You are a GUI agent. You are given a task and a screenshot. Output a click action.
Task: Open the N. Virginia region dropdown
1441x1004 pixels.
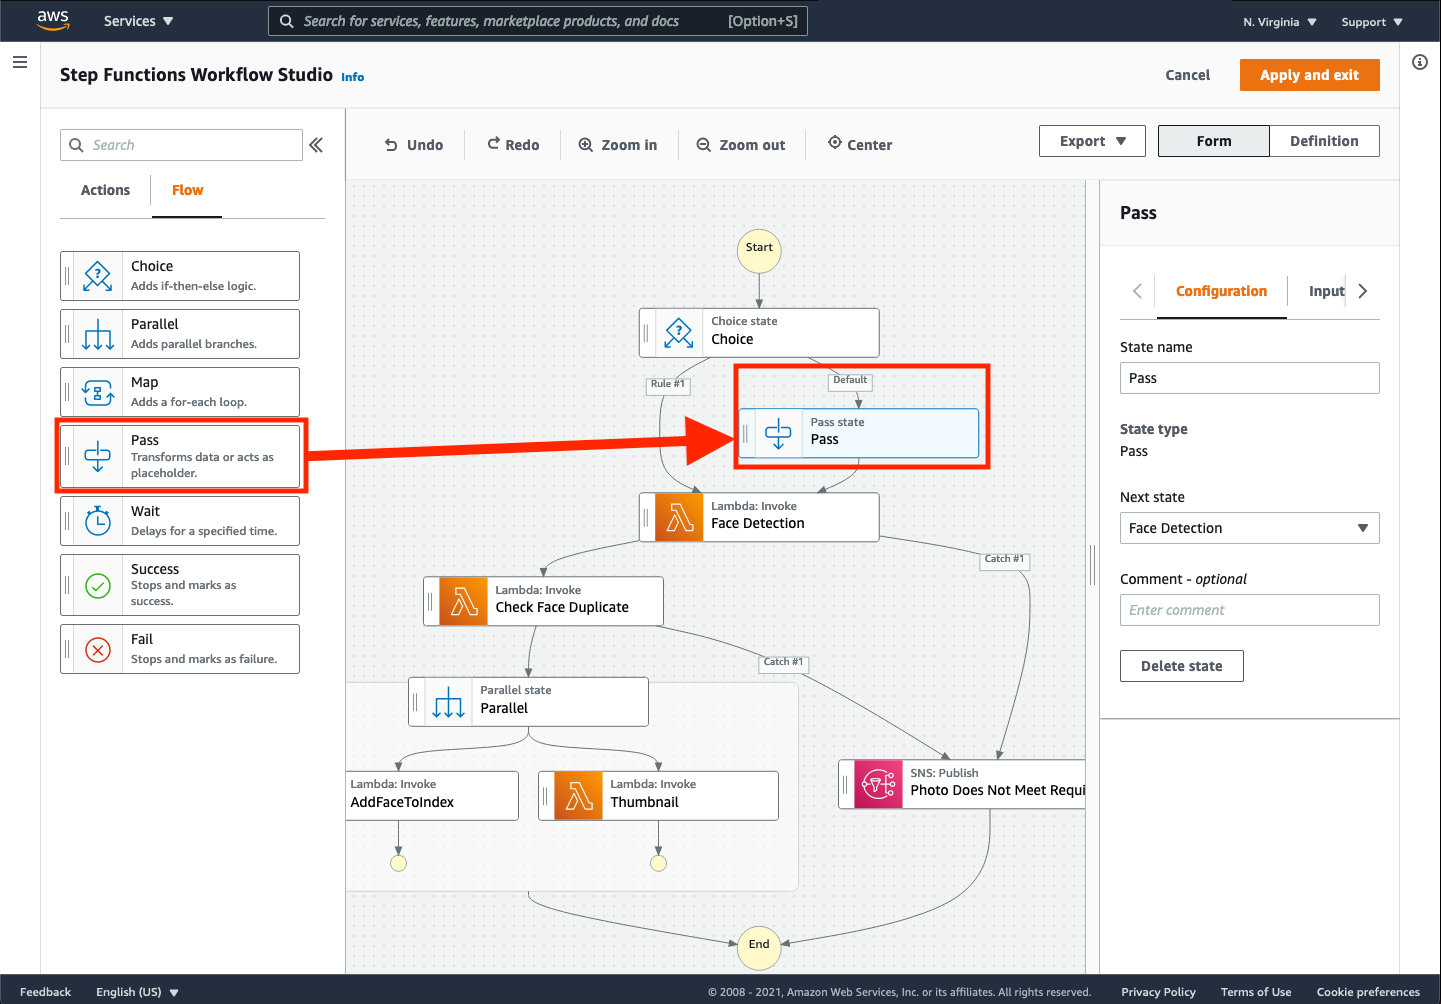coord(1280,22)
